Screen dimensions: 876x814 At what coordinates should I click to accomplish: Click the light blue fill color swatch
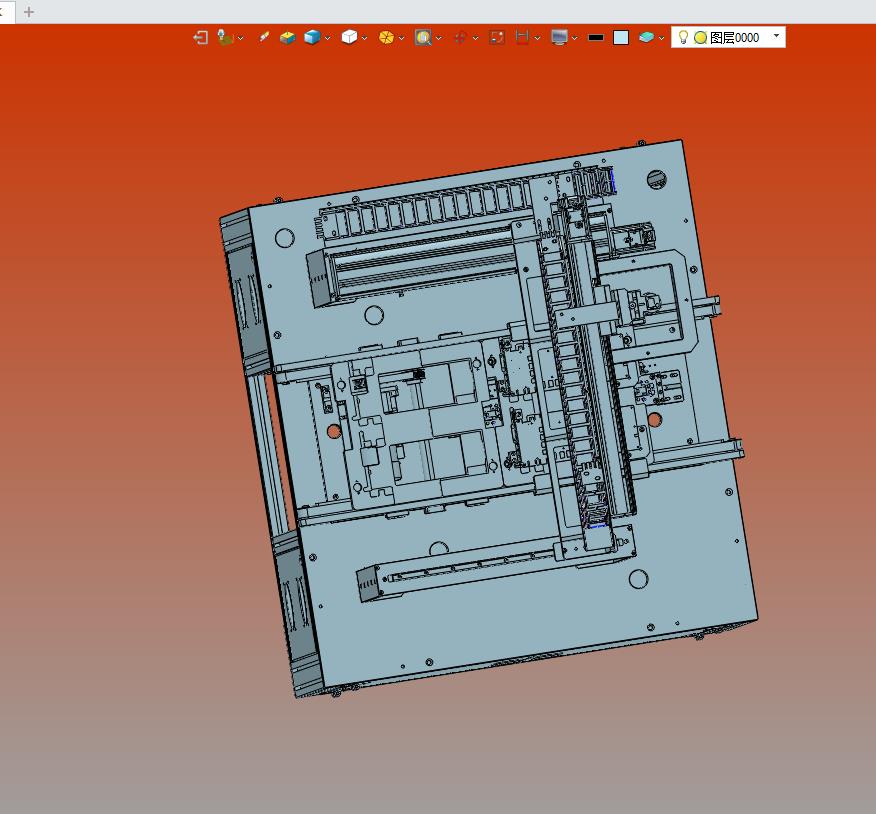(621, 37)
